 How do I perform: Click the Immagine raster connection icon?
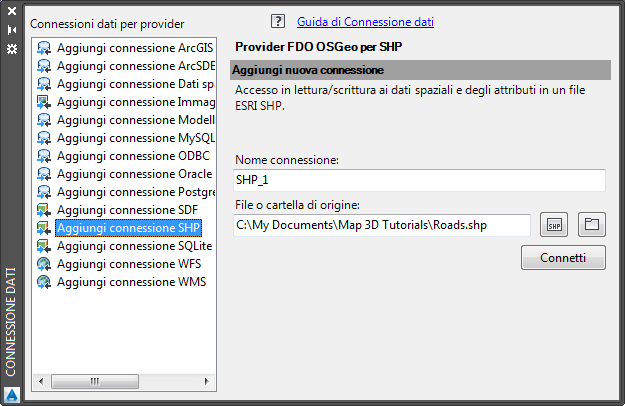click(x=44, y=102)
